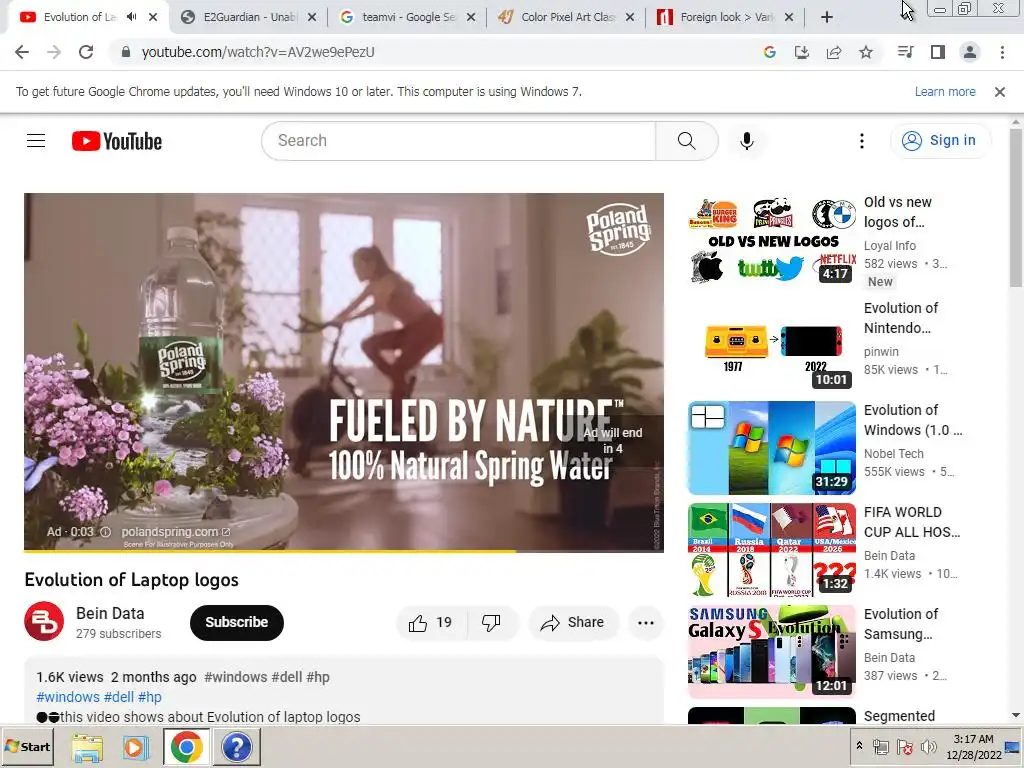
Task: Click the Nobel Tech channel name
Action: 893,453
